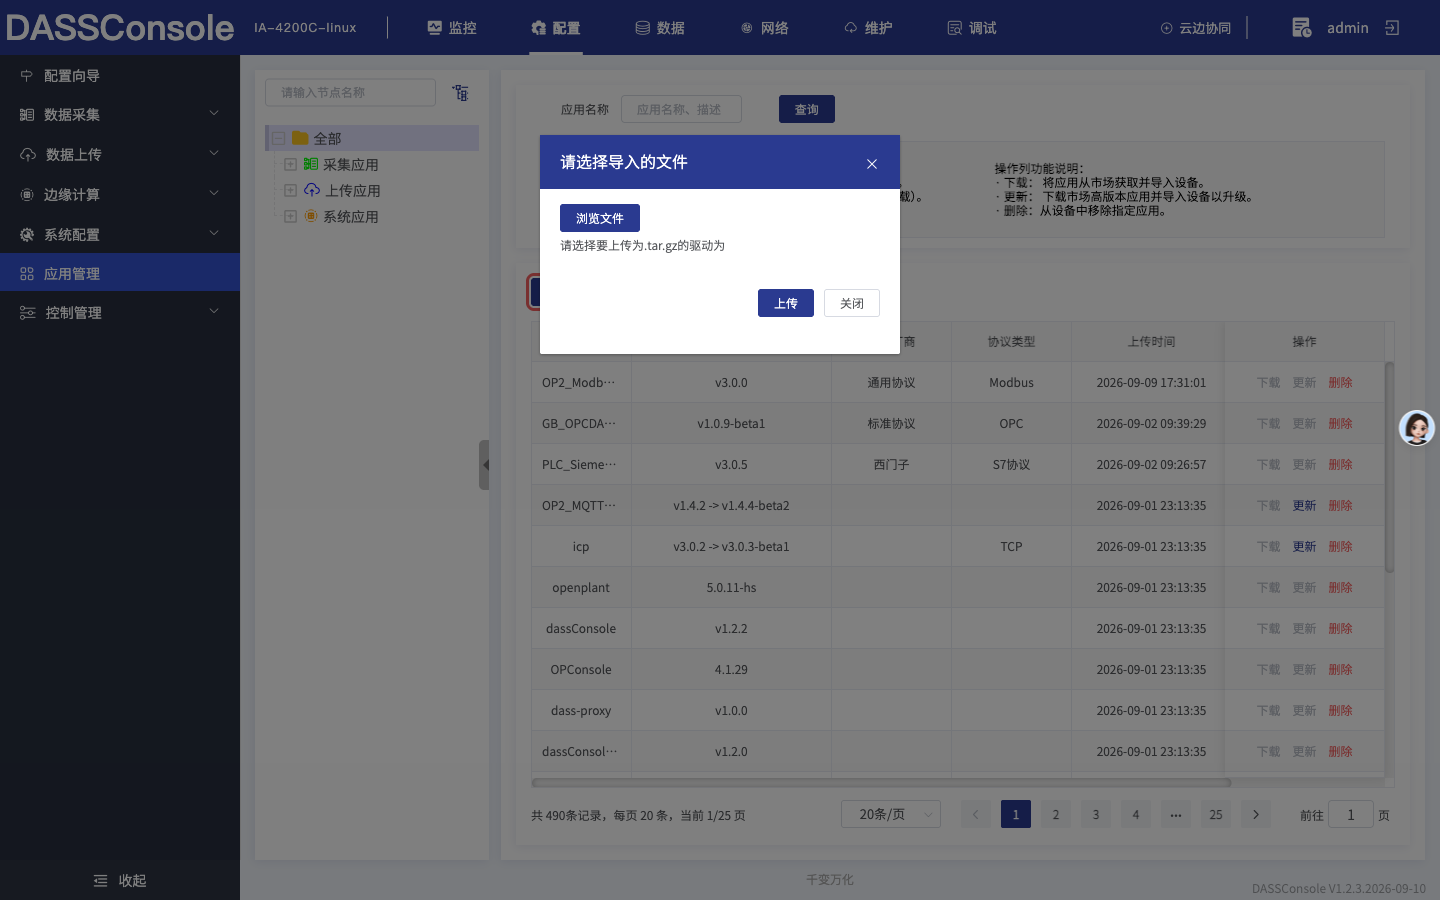Screen dimensions: 1440x900
Task: Open 配置向导 in the sidebar
Action: click(x=120, y=76)
